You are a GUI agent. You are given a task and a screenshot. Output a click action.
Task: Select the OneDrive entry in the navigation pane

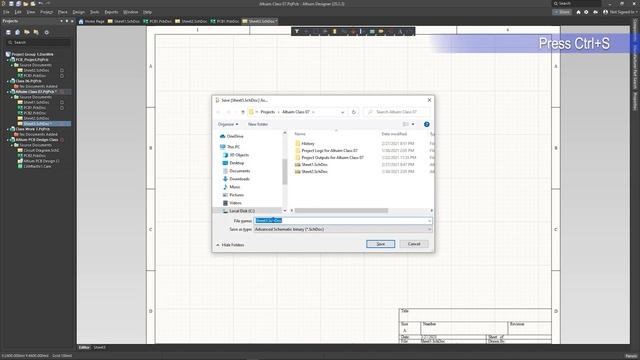click(x=231, y=136)
